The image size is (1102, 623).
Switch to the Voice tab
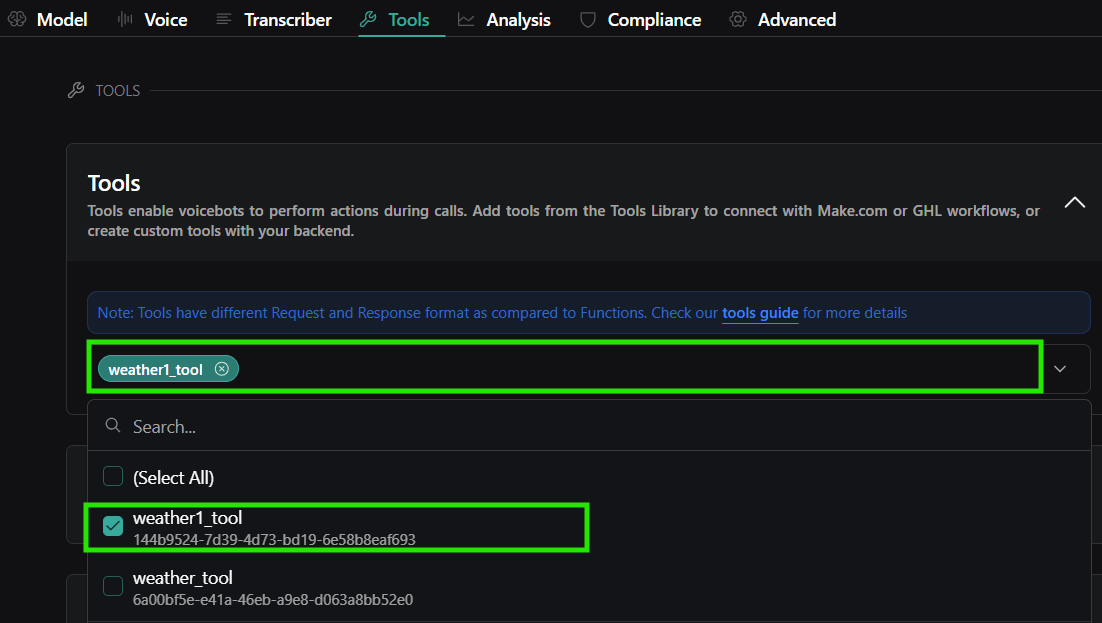coord(153,20)
